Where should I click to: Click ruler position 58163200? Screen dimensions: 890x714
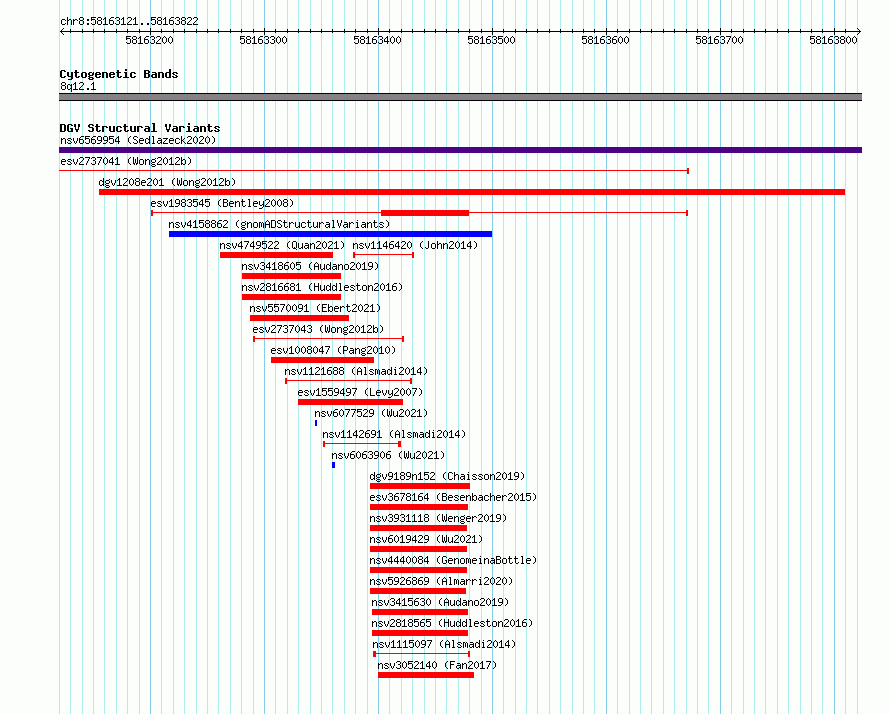coord(149,40)
